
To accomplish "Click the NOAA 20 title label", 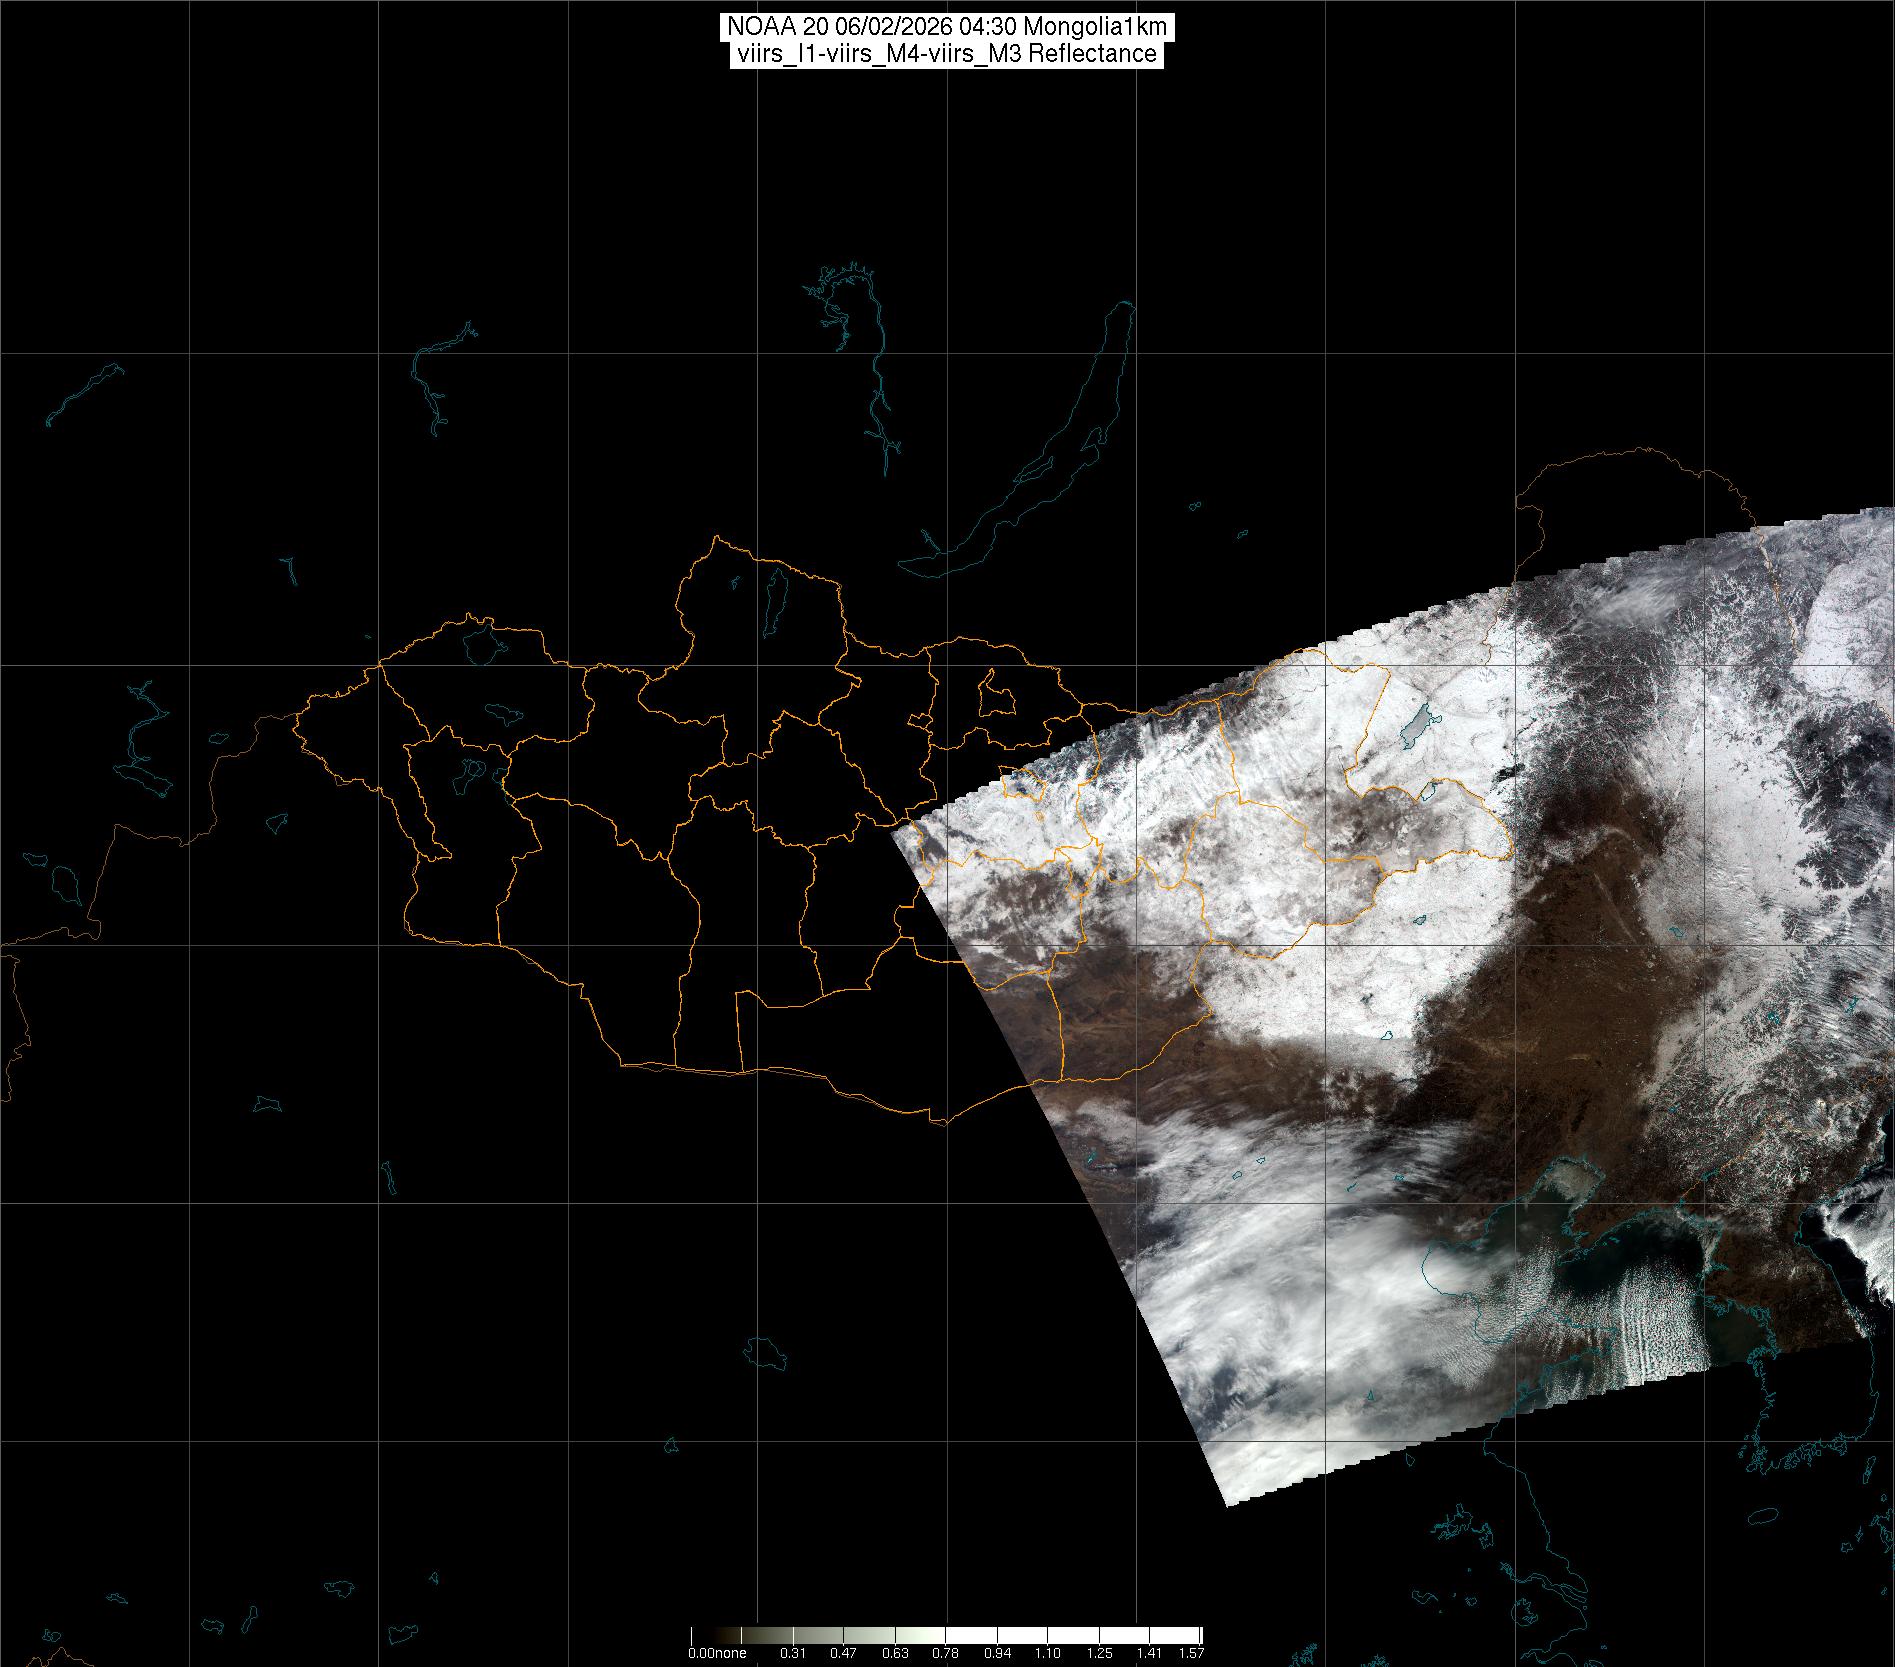I will point(946,27).
